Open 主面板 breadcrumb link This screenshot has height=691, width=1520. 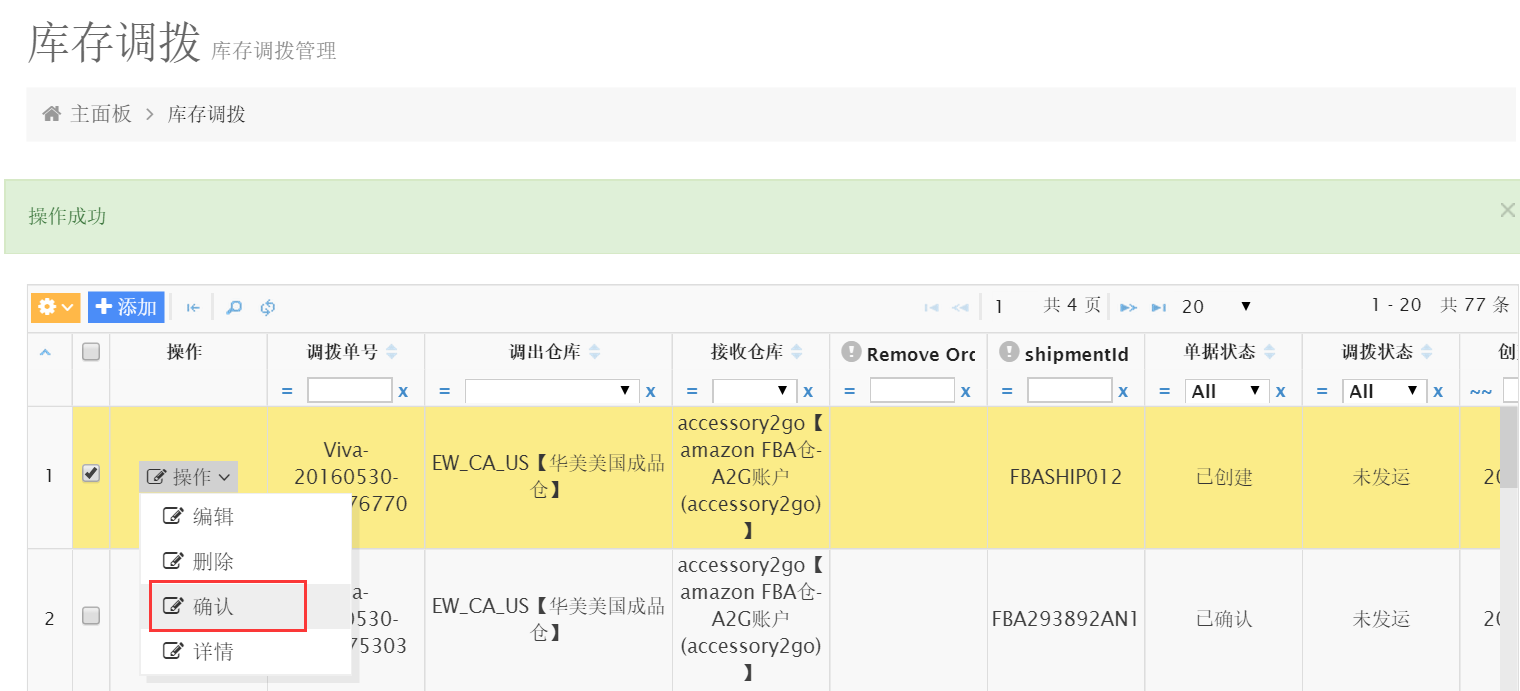[x=101, y=114]
